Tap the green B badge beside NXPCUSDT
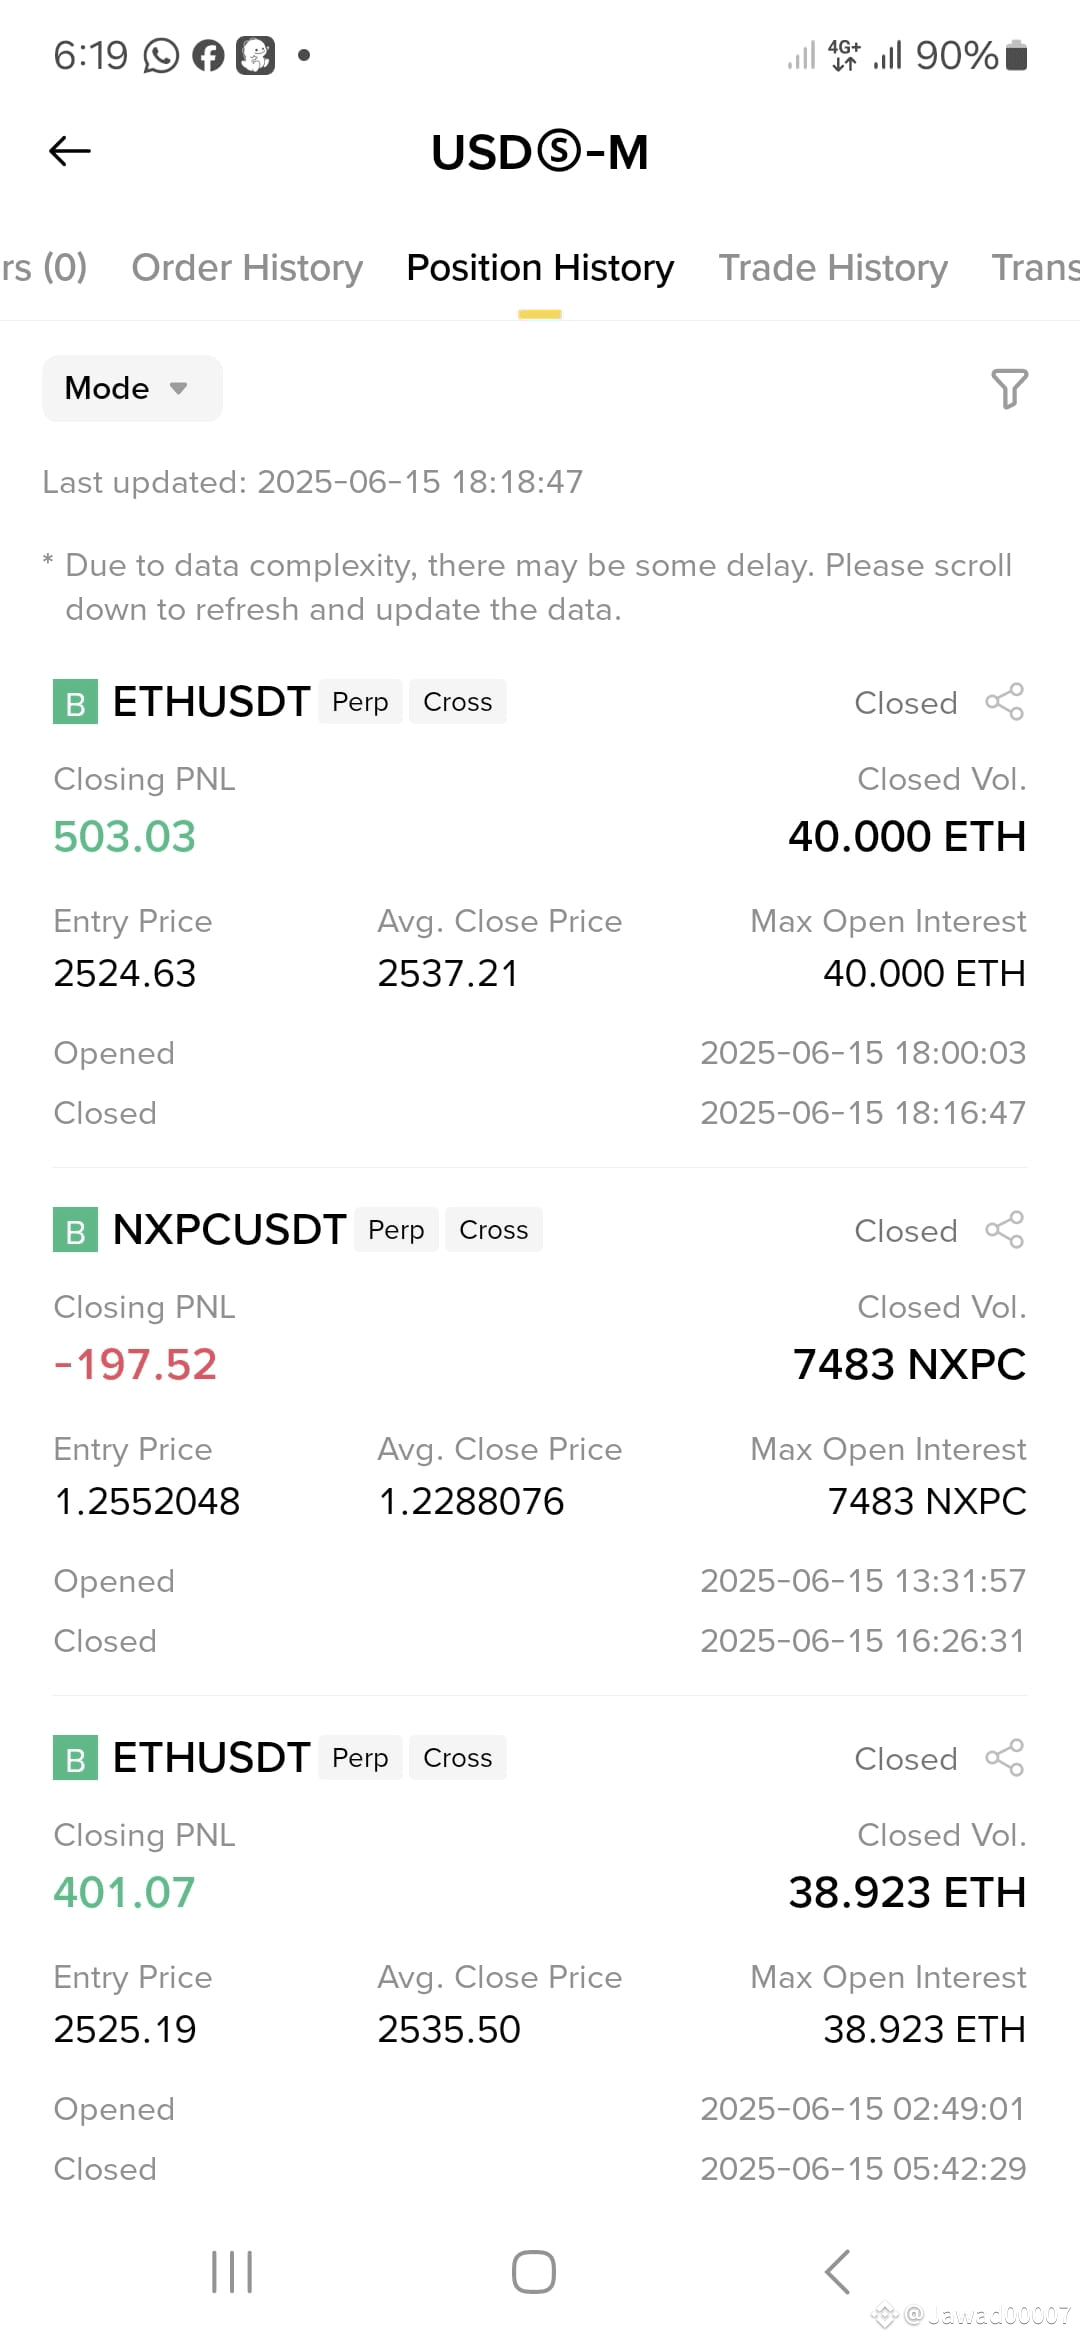The height and width of the screenshot is (2340, 1080). [x=75, y=1230]
